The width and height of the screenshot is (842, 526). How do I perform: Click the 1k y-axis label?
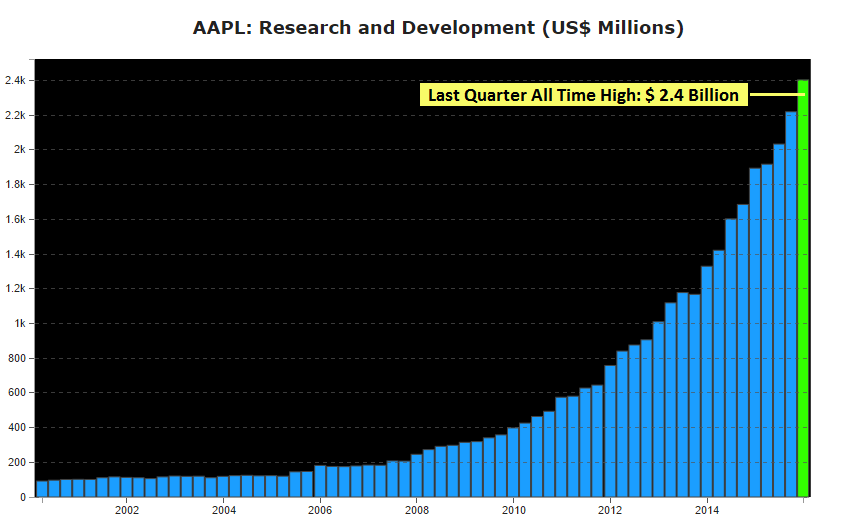tap(20, 324)
